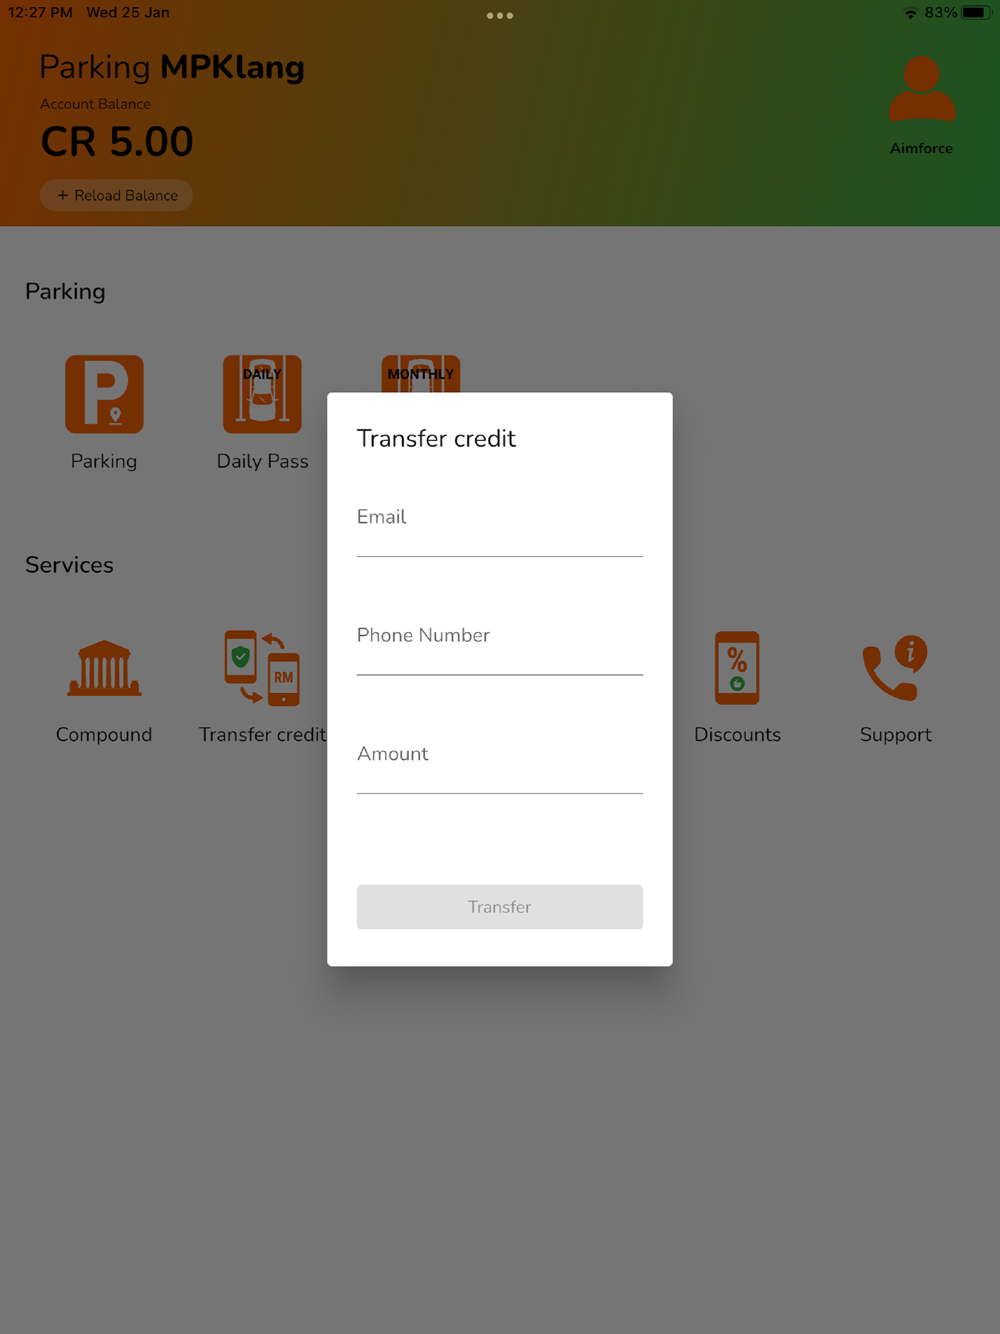Click the grey Transfer button
This screenshot has height=1334, width=1000.
point(500,907)
